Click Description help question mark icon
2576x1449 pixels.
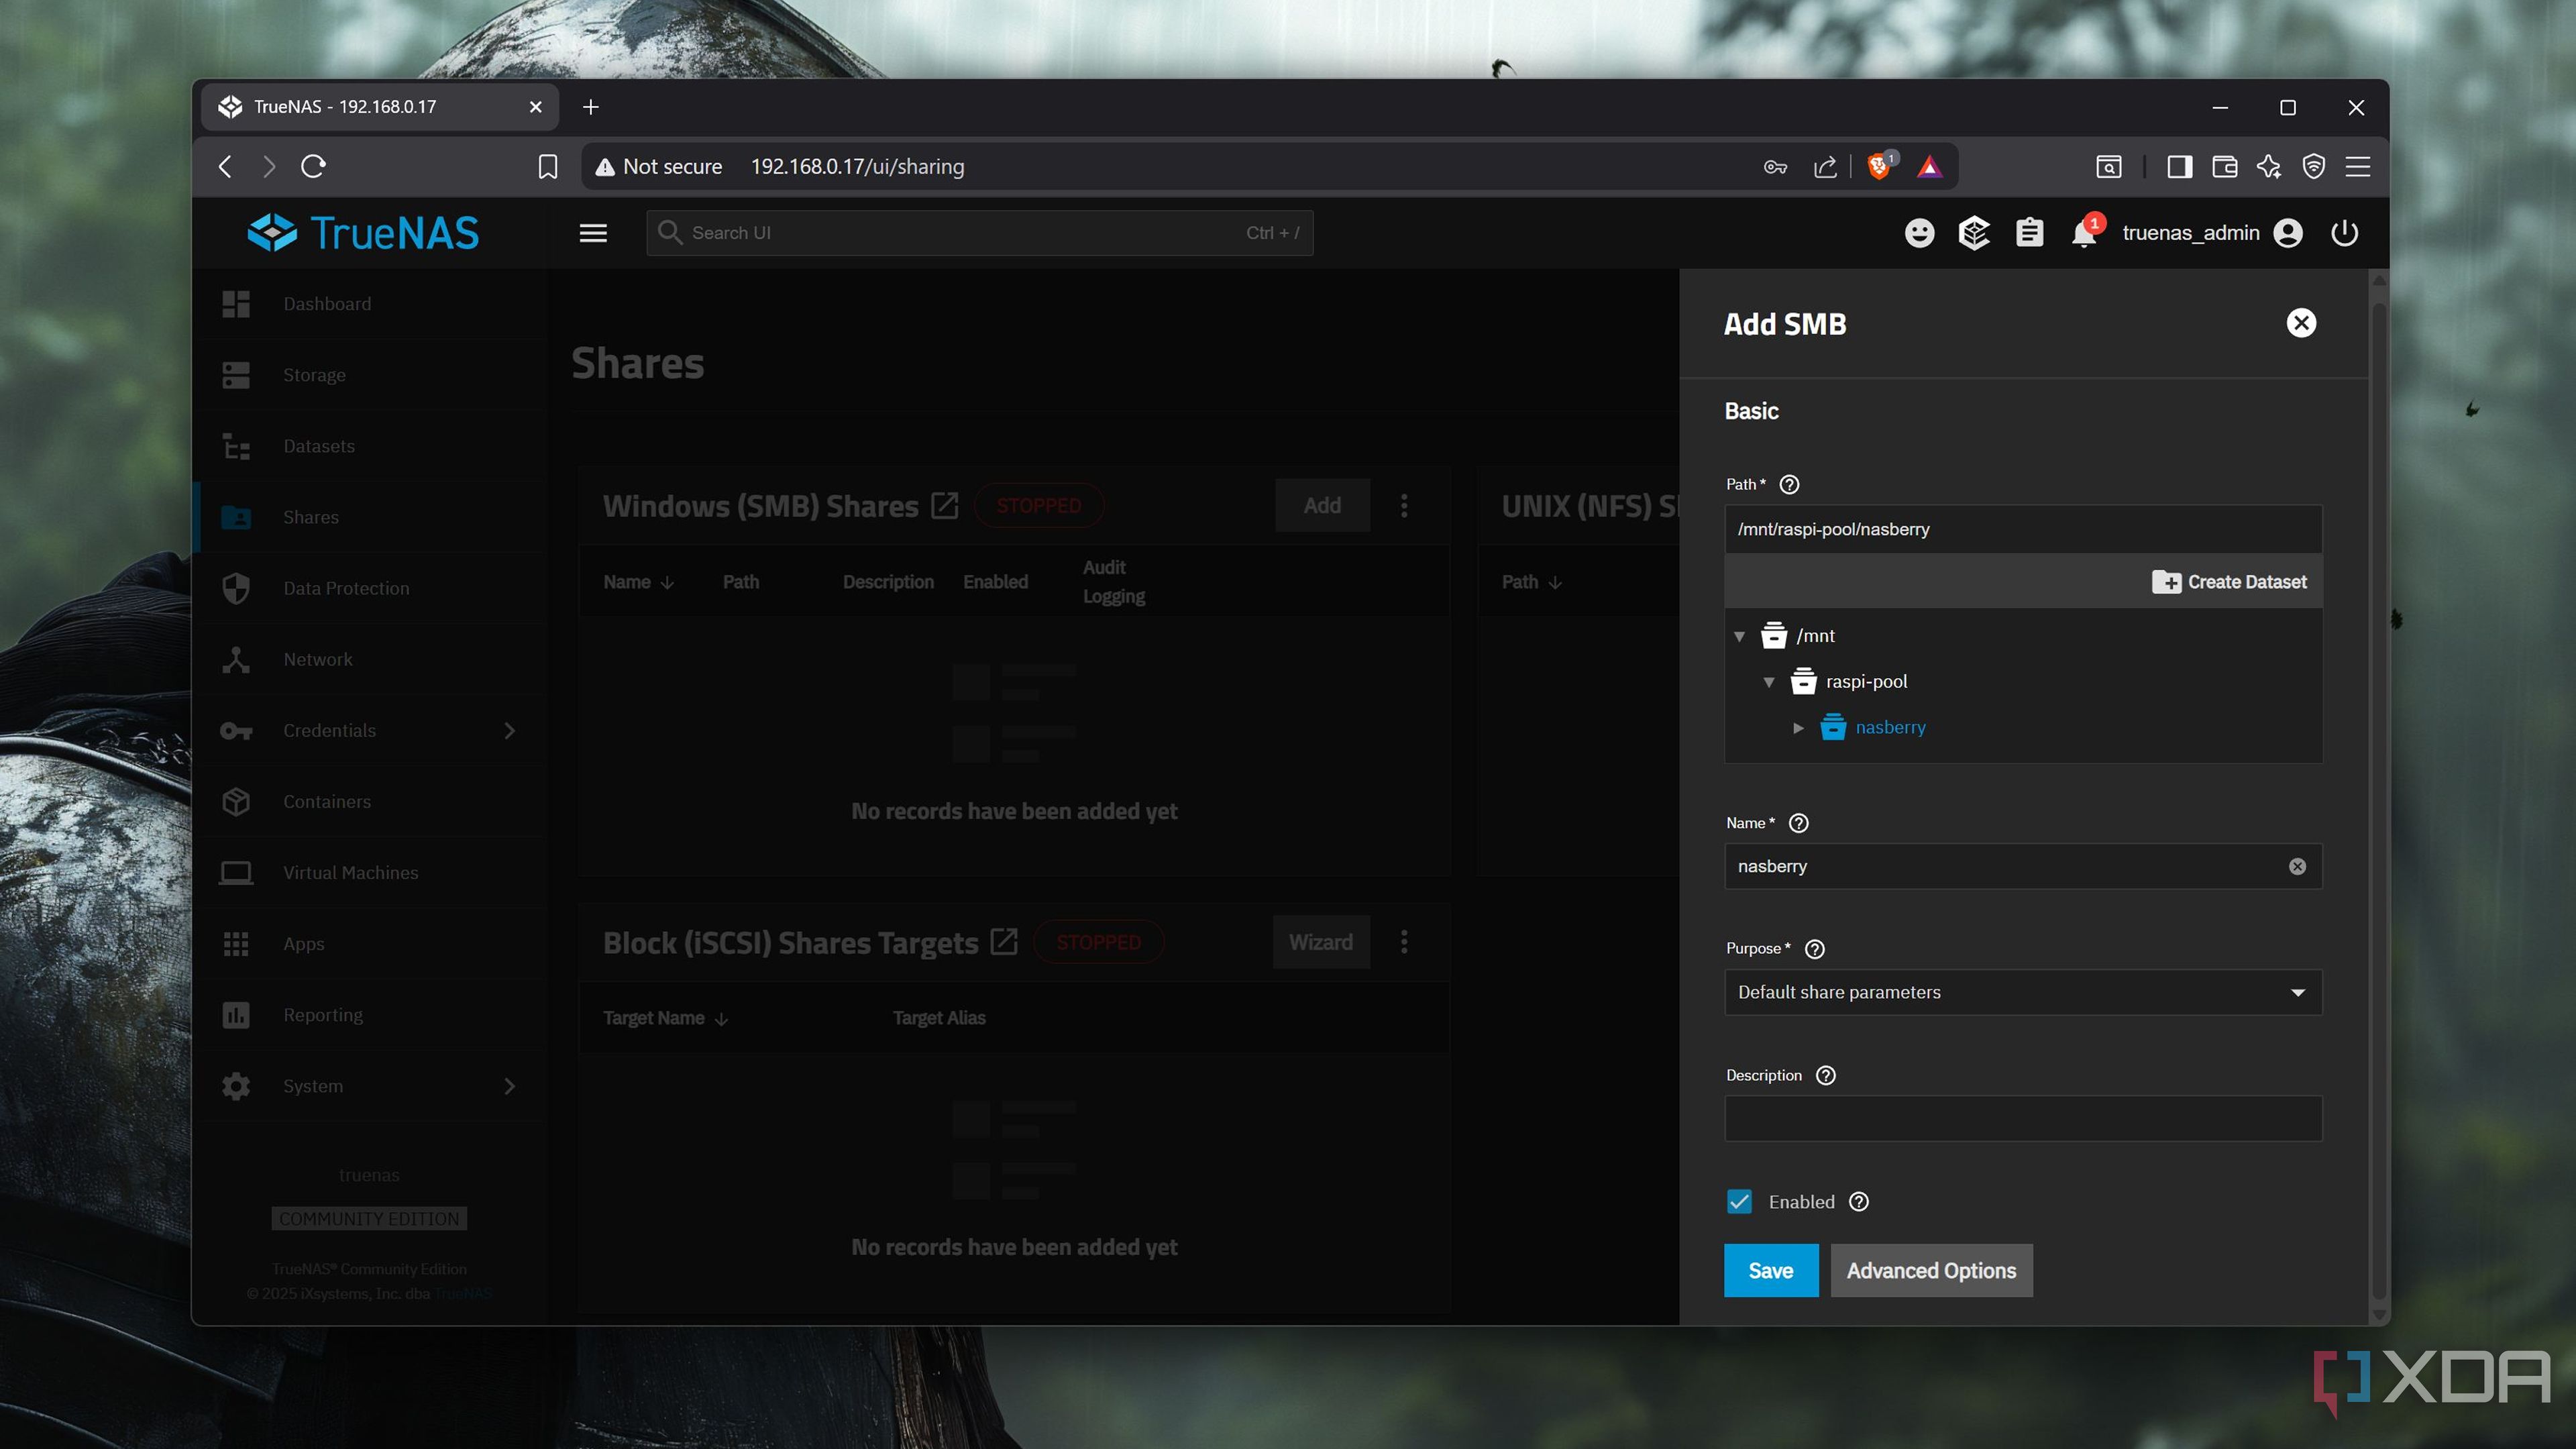(1826, 1075)
